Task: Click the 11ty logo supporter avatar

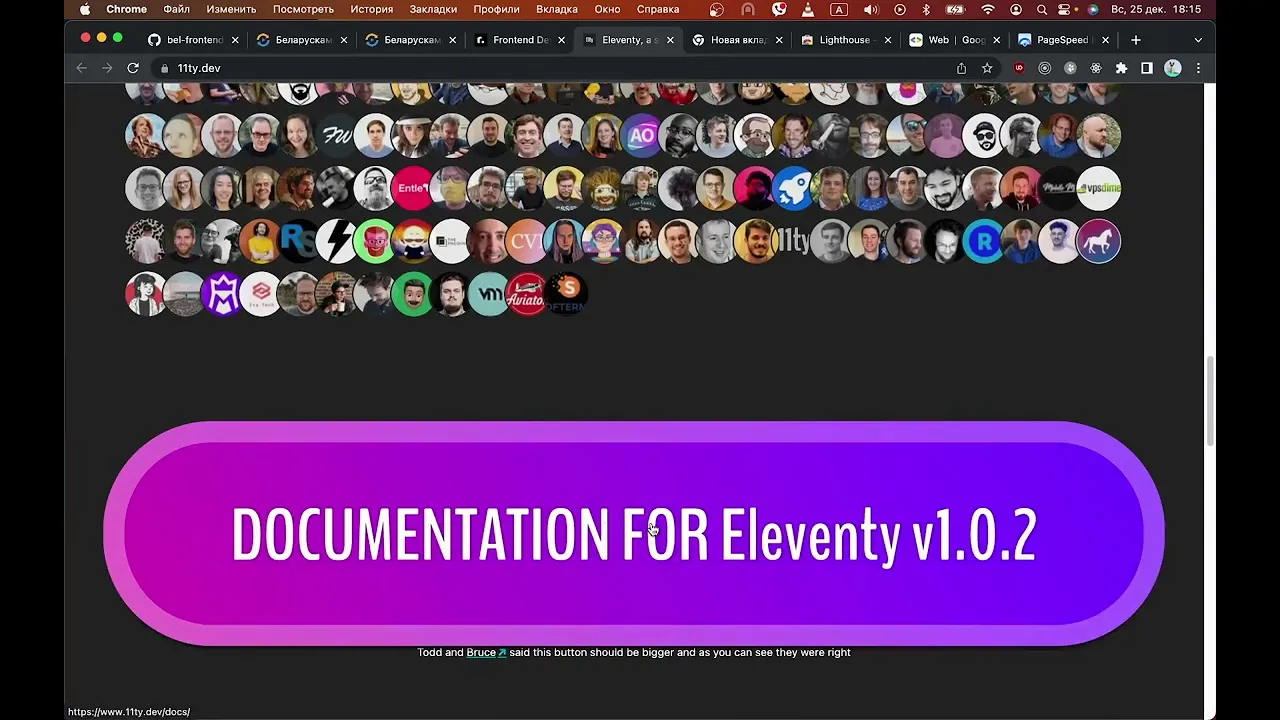Action: tap(793, 241)
